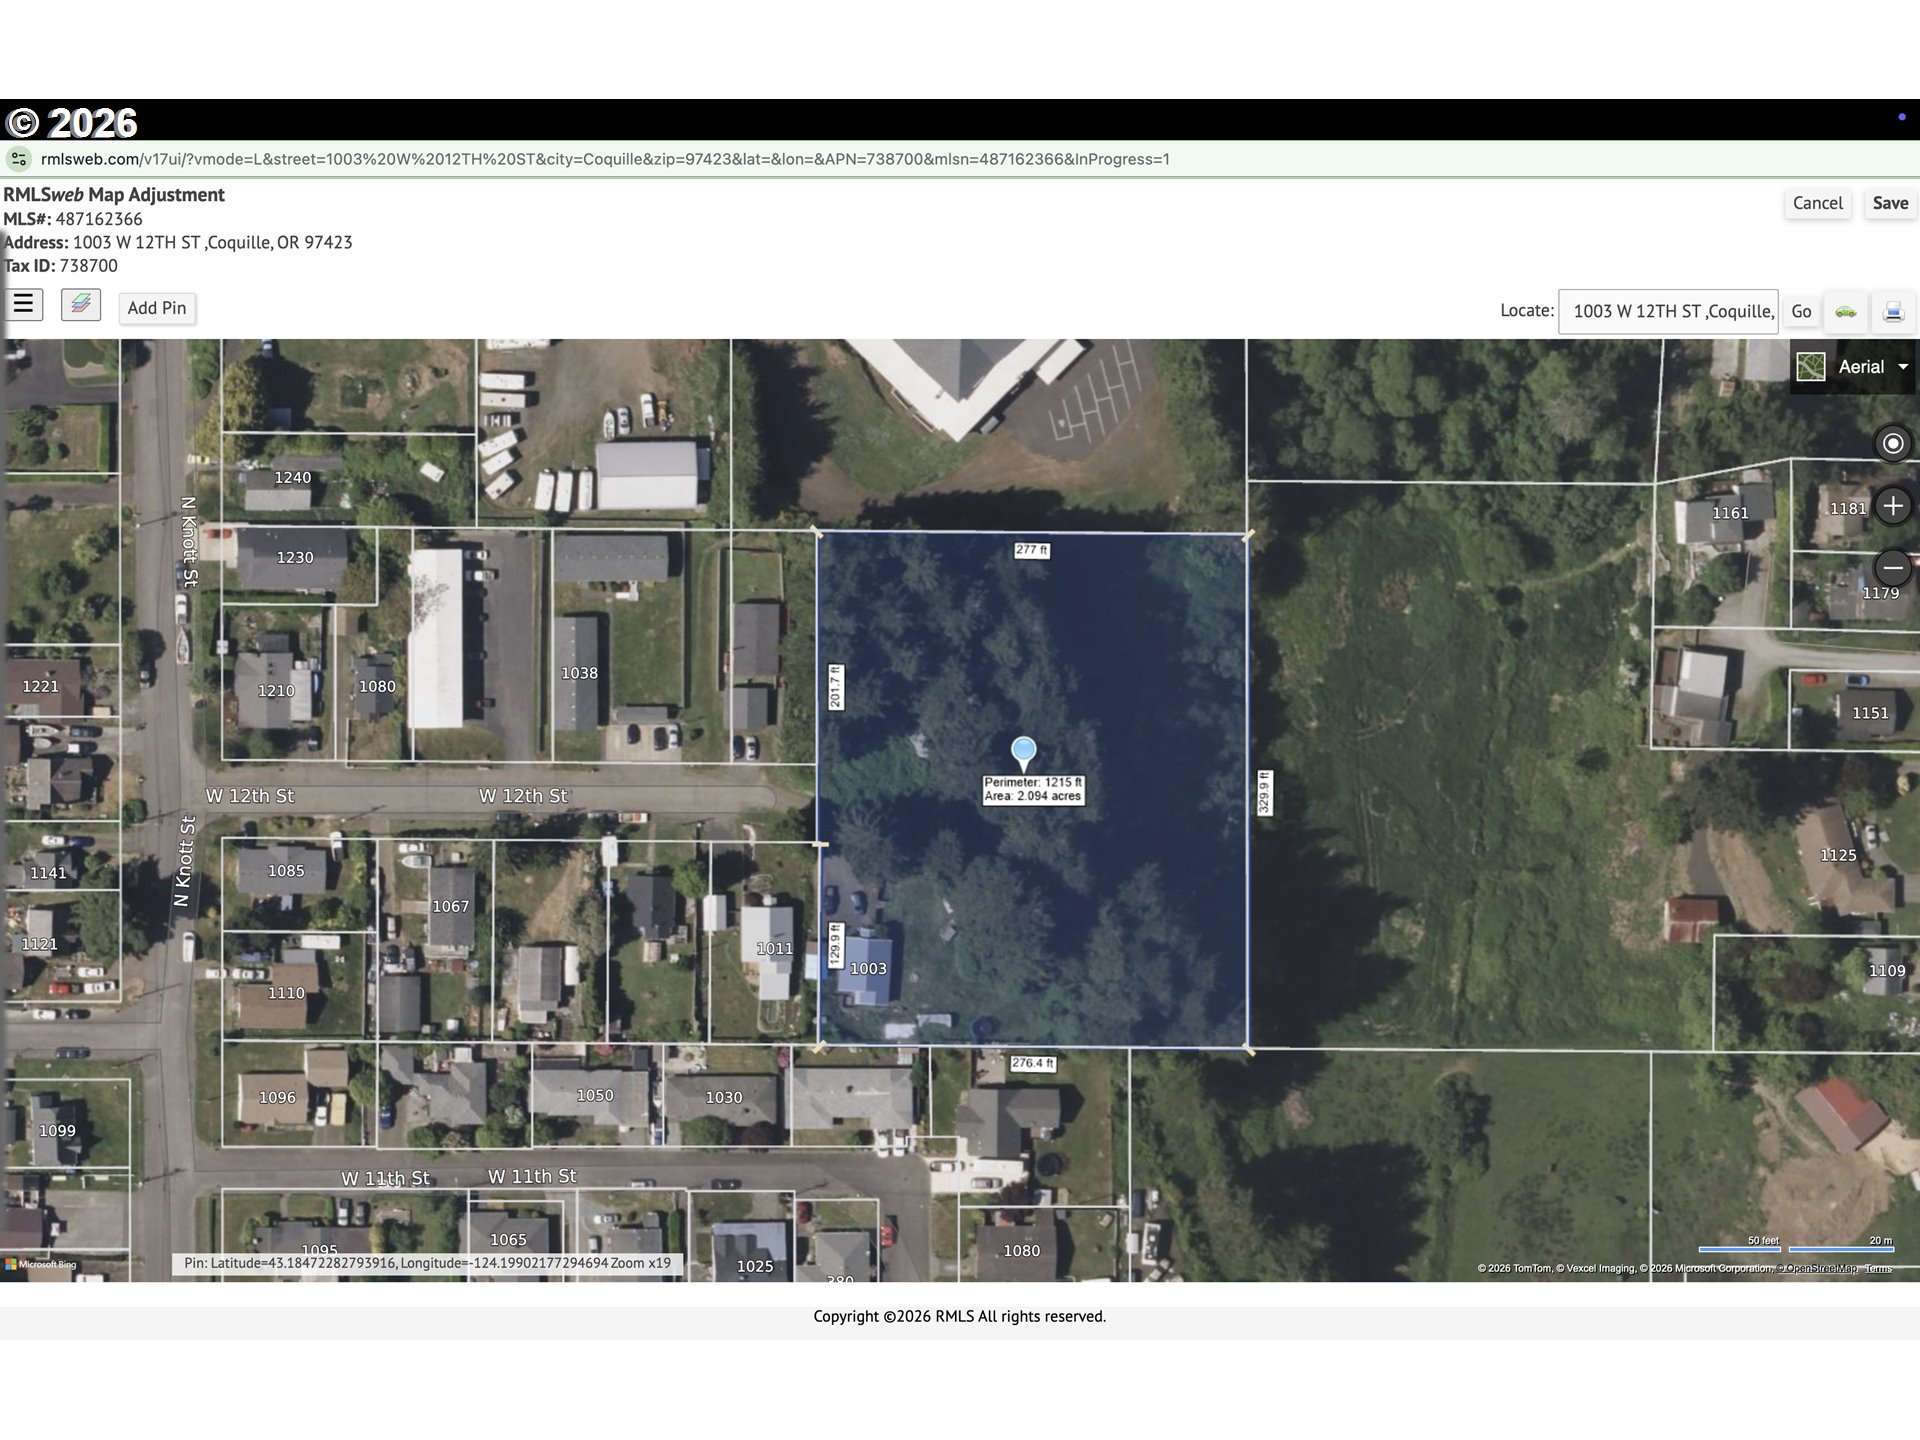Click the site info icon in address bar
The image size is (1920, 1440).
point(19,159)
